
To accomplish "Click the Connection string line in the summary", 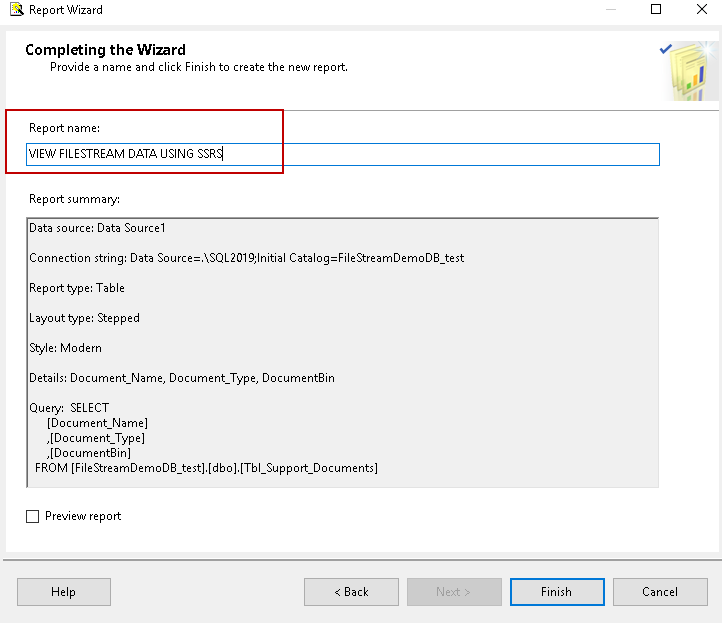I will pos(246,258).
